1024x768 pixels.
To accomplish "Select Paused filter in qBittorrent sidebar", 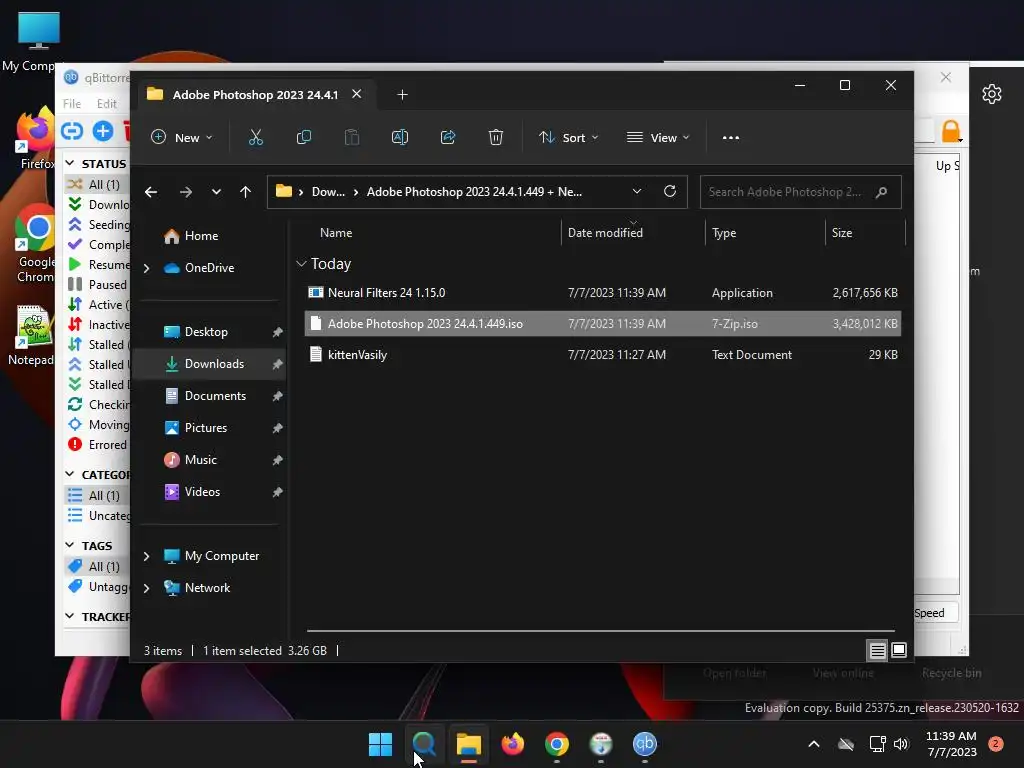I will tap(98, 285).
